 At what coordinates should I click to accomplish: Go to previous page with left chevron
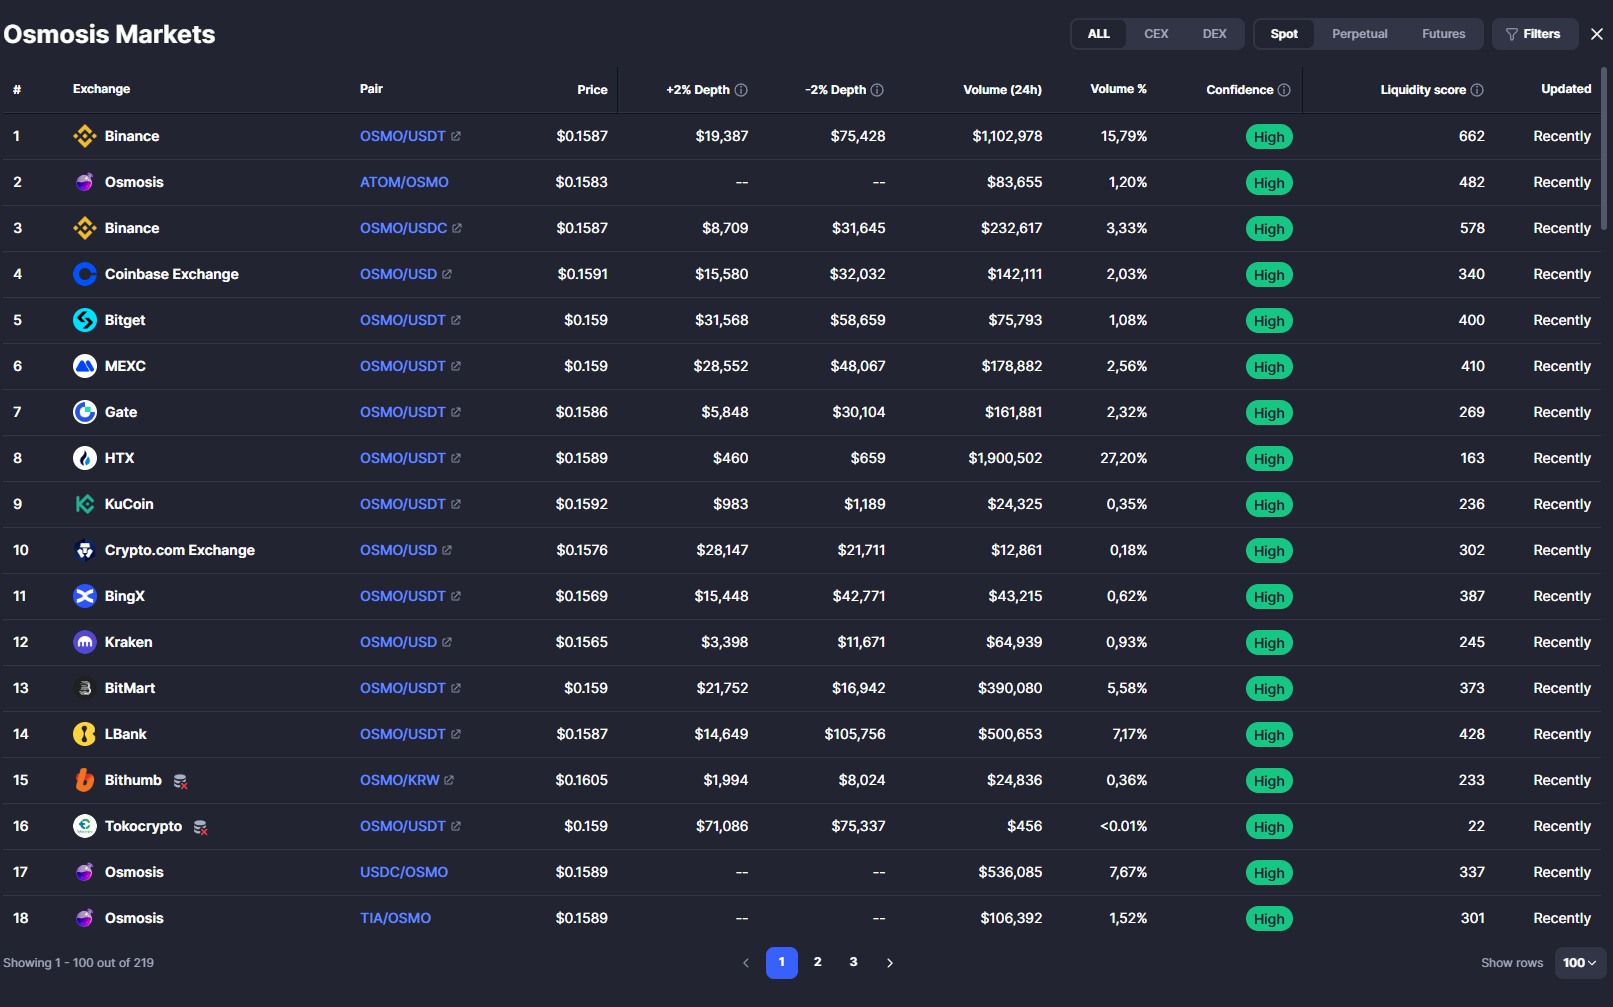click(x=746, y=963)
